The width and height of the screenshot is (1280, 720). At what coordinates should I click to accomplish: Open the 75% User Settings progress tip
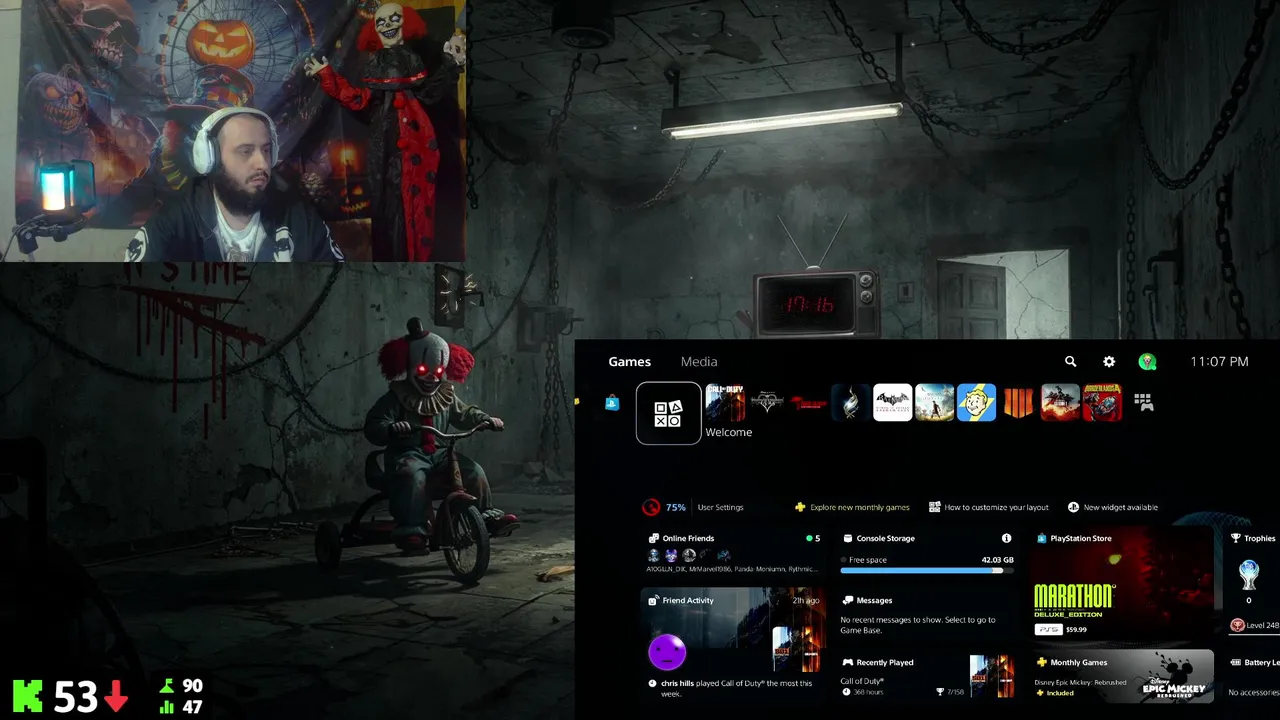coord(693,507)
